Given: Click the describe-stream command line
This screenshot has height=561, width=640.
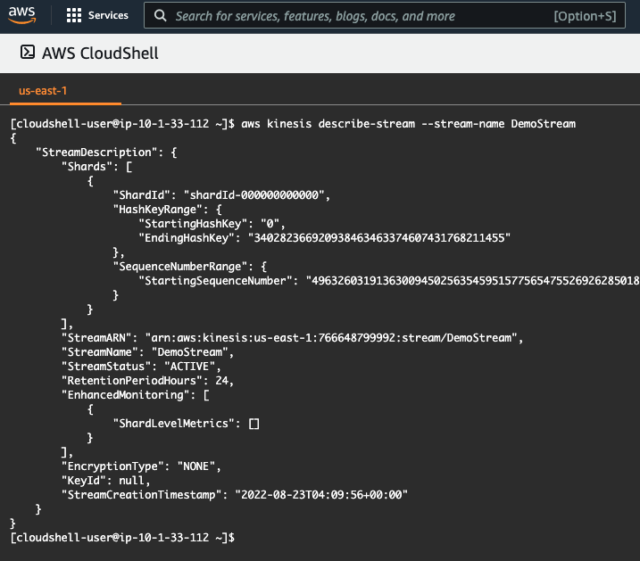Looking at the screenshot, I should (293, 124).
